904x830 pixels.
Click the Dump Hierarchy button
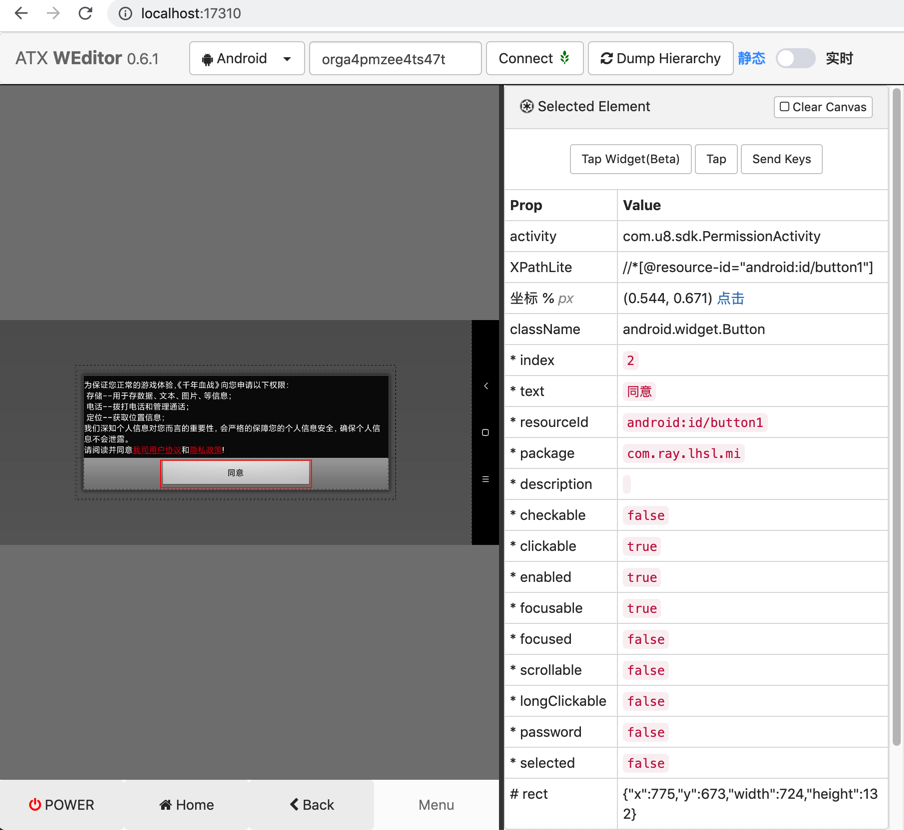(x=660, y=58)
